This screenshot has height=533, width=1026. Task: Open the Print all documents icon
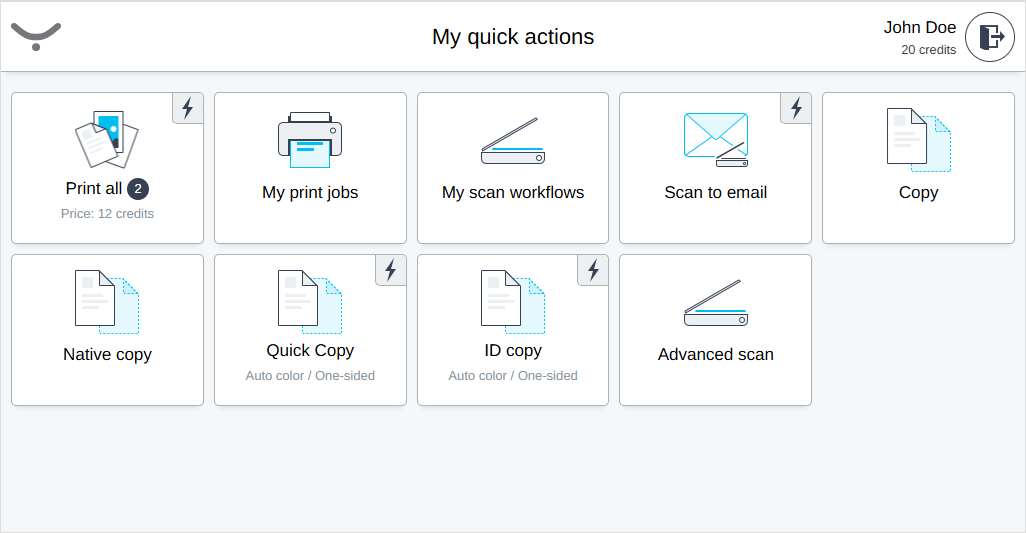107,139
